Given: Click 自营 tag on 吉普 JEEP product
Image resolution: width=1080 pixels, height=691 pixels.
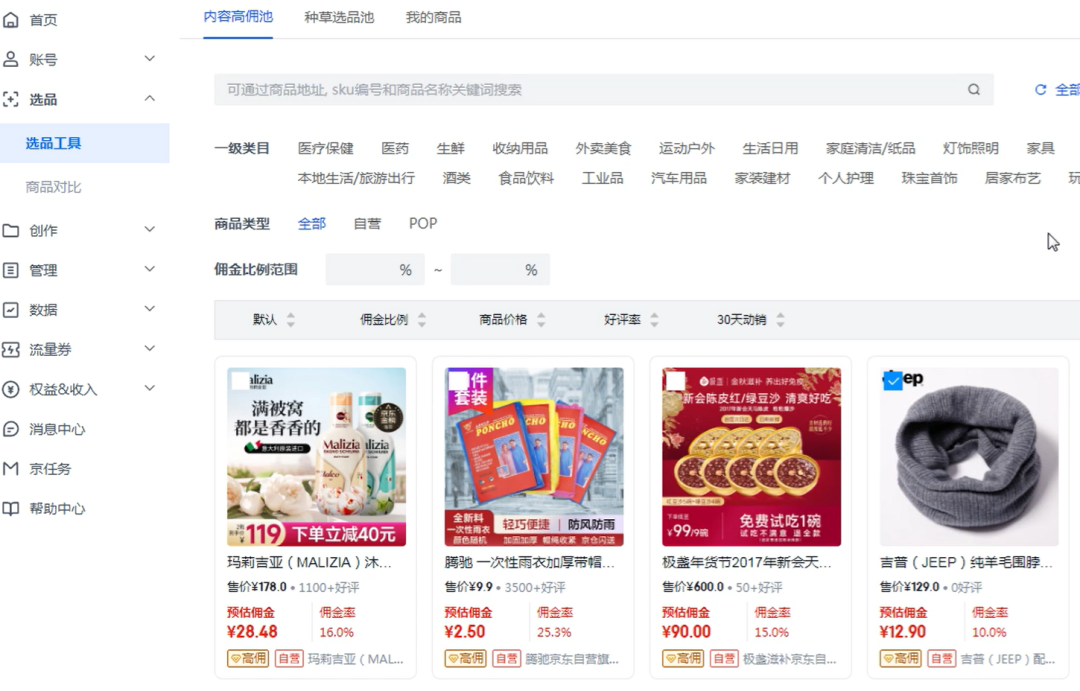Looking at the screenshot, I should click(x=942, y=659).
